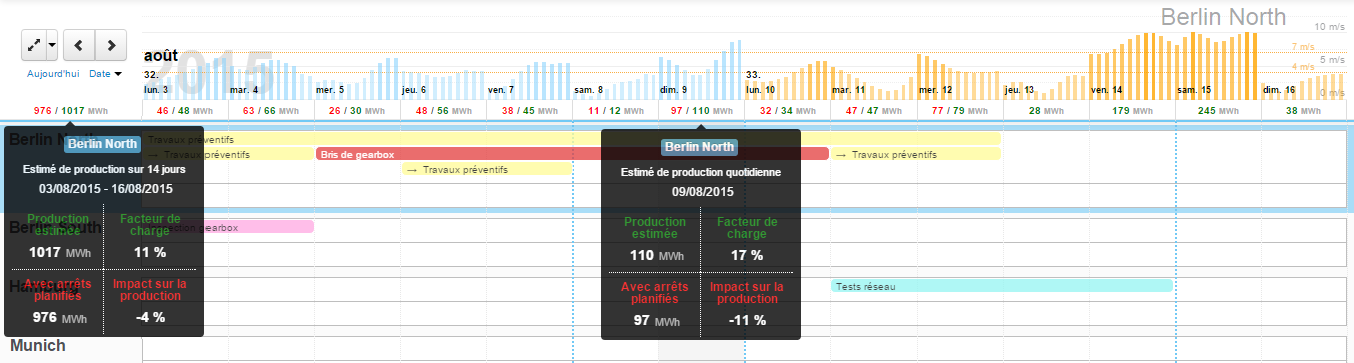Select the mer. 5 day header
Viewport: 1354px width, 363px height.
pyautogui.click(x=330, y=90)
